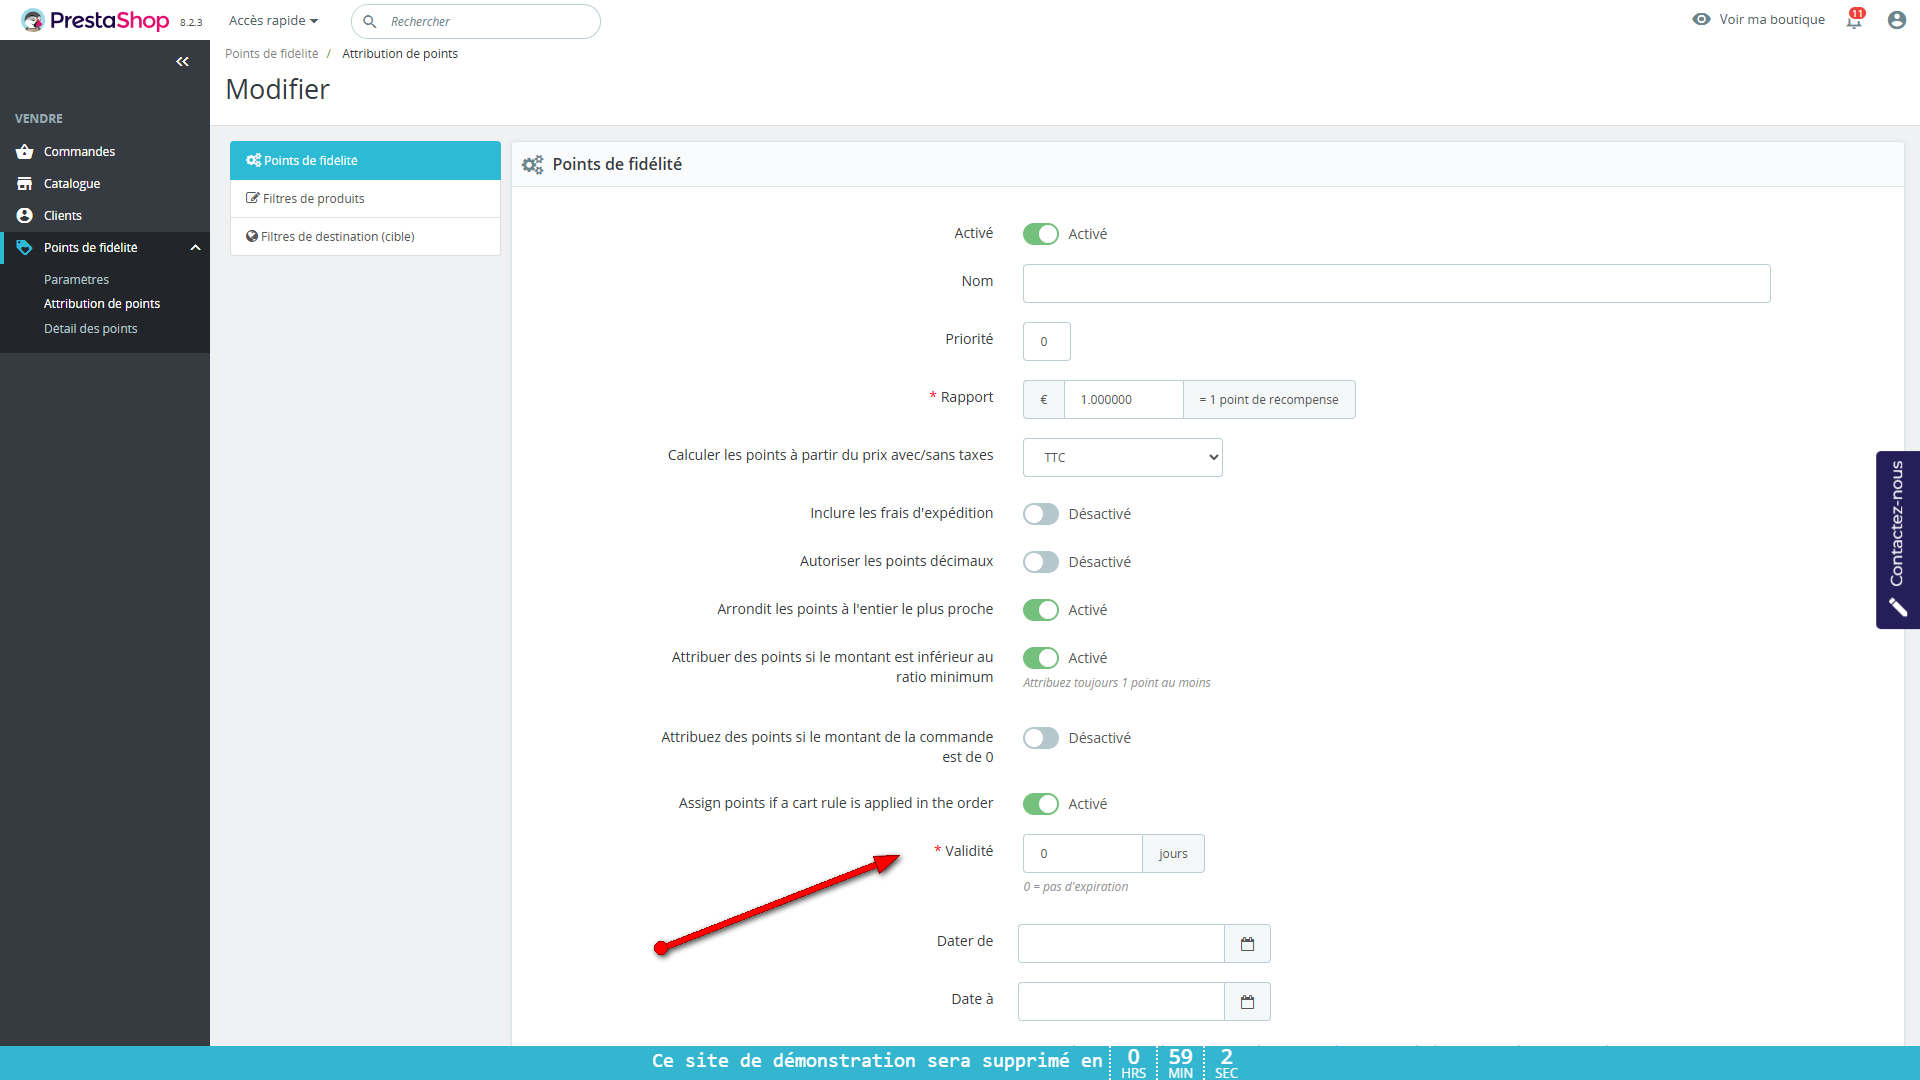Open calendar picker for Dater de

pyautogui.click(x=1247, y=944)
